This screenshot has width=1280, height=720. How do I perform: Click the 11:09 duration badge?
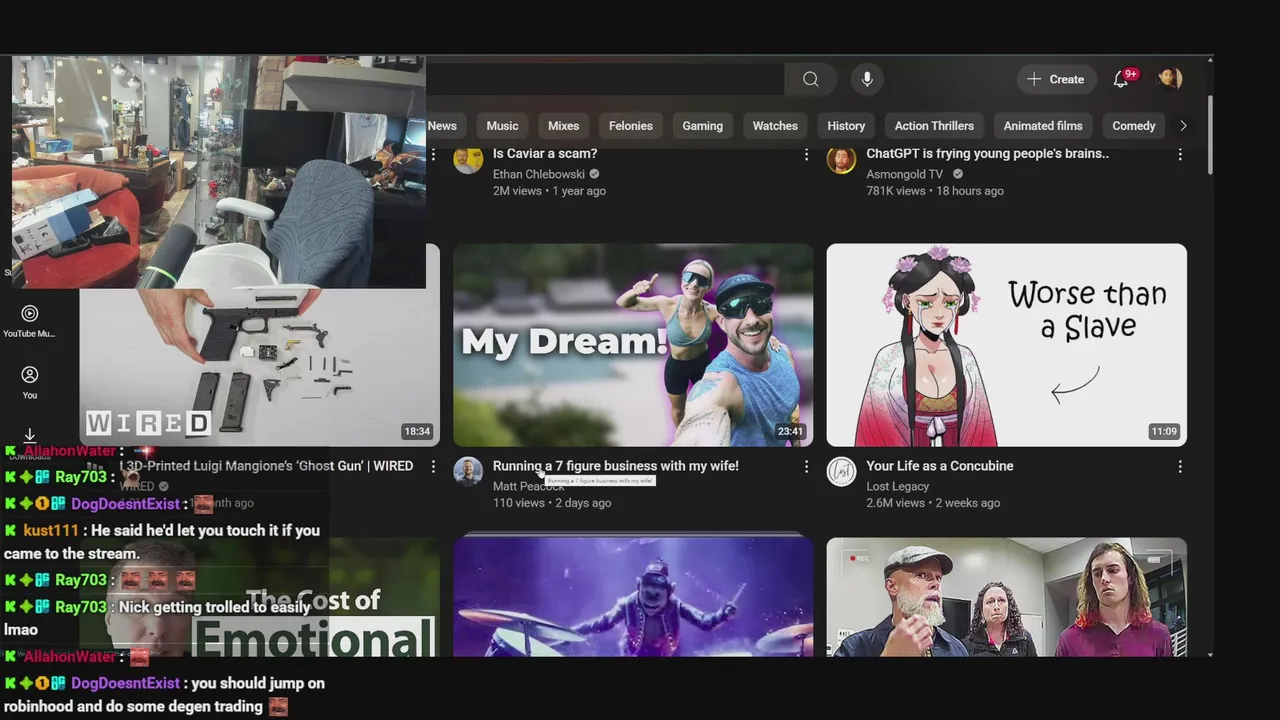click(1164, 432)
